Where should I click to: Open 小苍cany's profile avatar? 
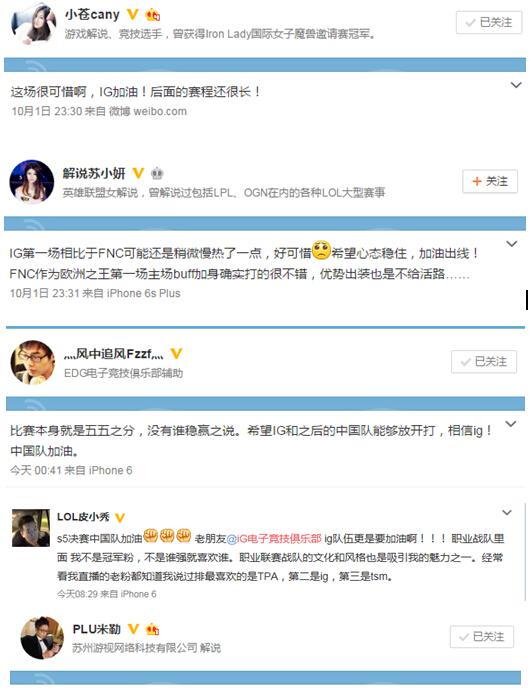[x=34, y=22]
